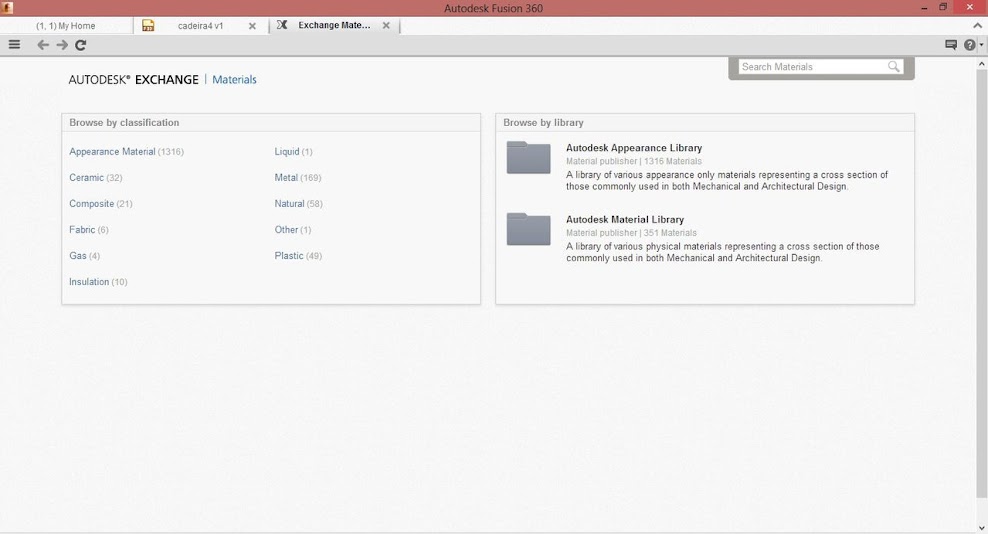The image size is (988, 534).
Task: Click the '351 Materials' publisher text
Action: [670, 233]
